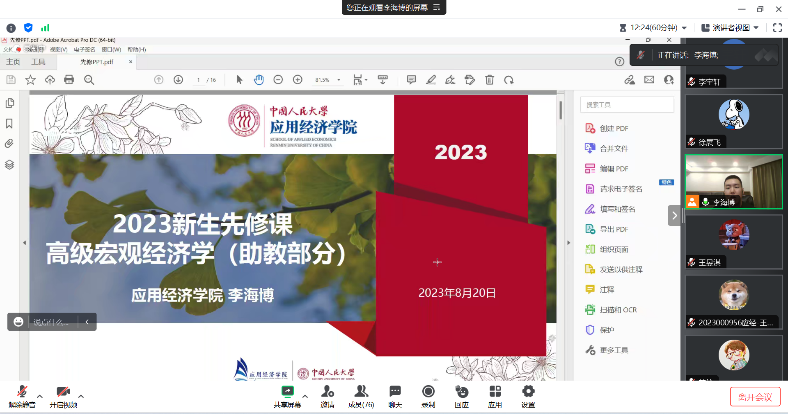Screen dimensions: 788x414
Task: Select the Hand pan tool
Action: 258,79
